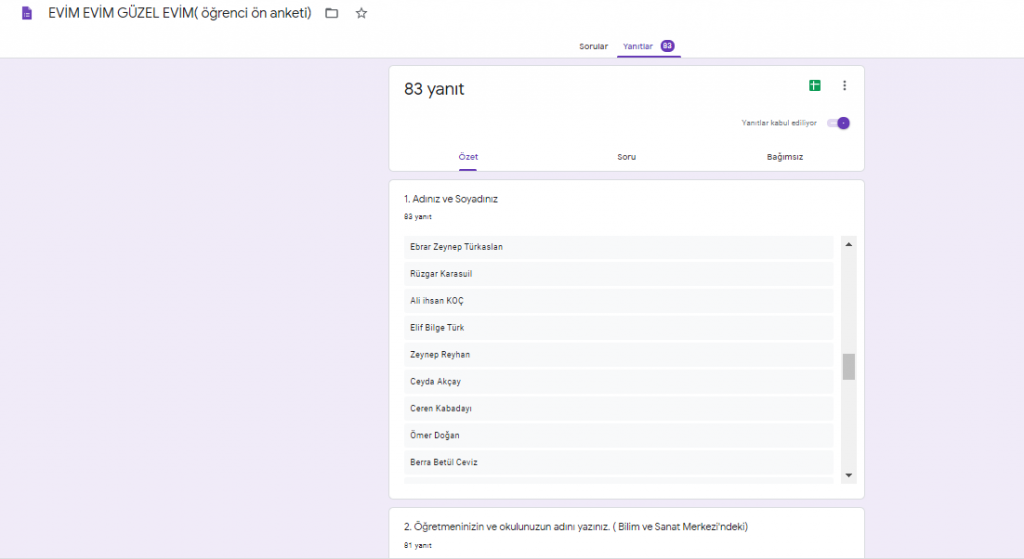Select the response 'Ebrar Zeynep Türkaslan'

point(618,247)
